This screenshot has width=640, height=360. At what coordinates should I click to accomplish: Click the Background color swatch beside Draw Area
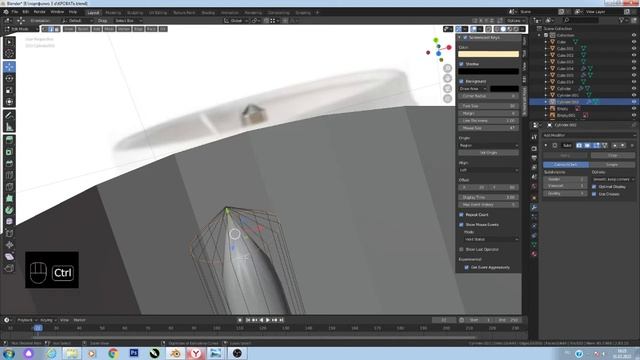pyautogui.click(x=504, y=89)
